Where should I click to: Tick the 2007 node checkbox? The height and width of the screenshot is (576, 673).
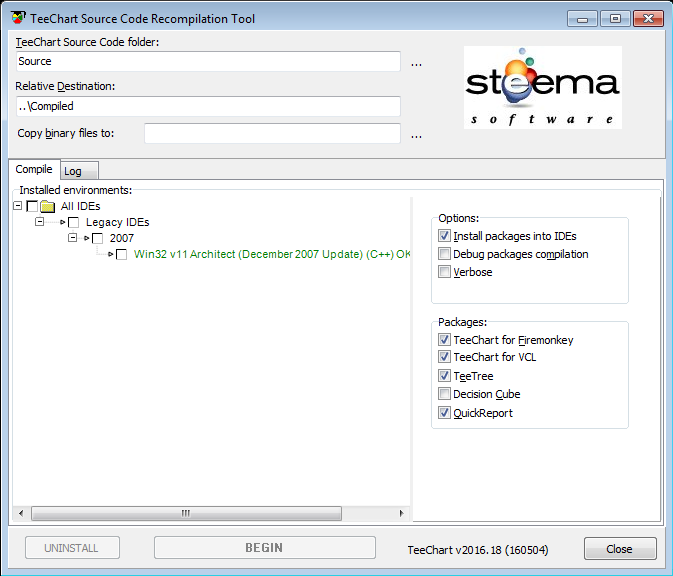click(x=98, y=238)
